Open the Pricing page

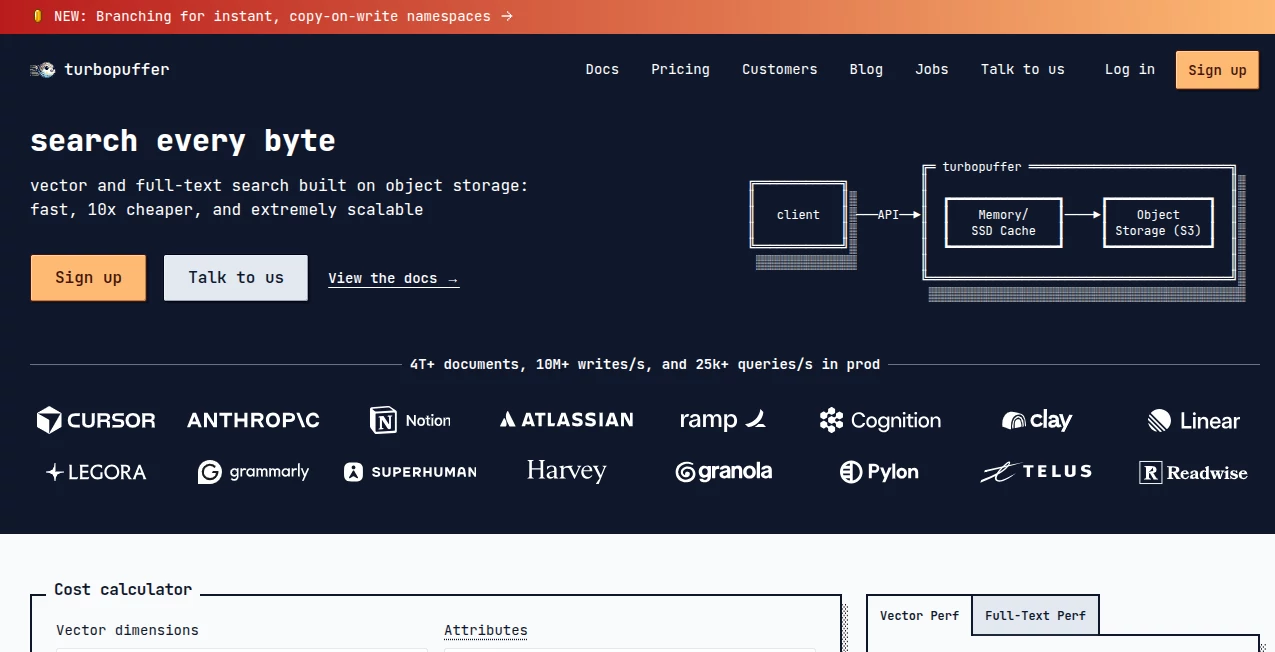click(680, 69)
